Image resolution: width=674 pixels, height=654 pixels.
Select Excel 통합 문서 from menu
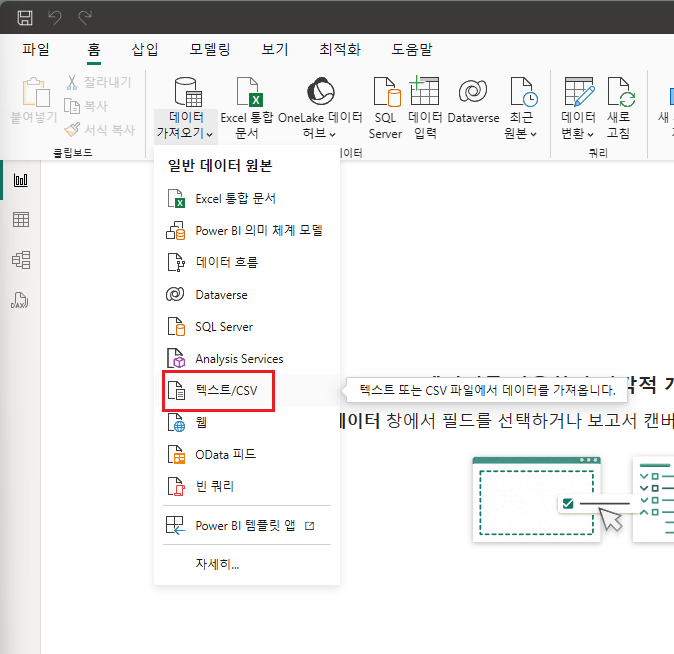(247, 199)
